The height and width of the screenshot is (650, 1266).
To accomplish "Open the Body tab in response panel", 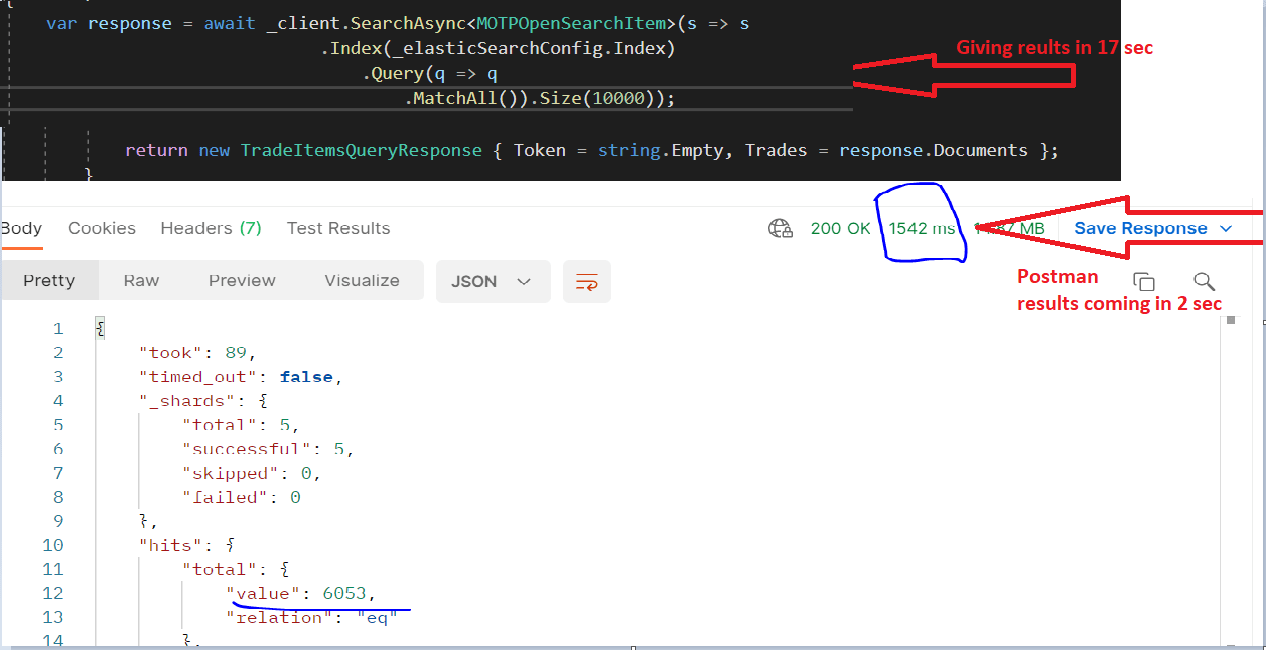I will 21,228.
